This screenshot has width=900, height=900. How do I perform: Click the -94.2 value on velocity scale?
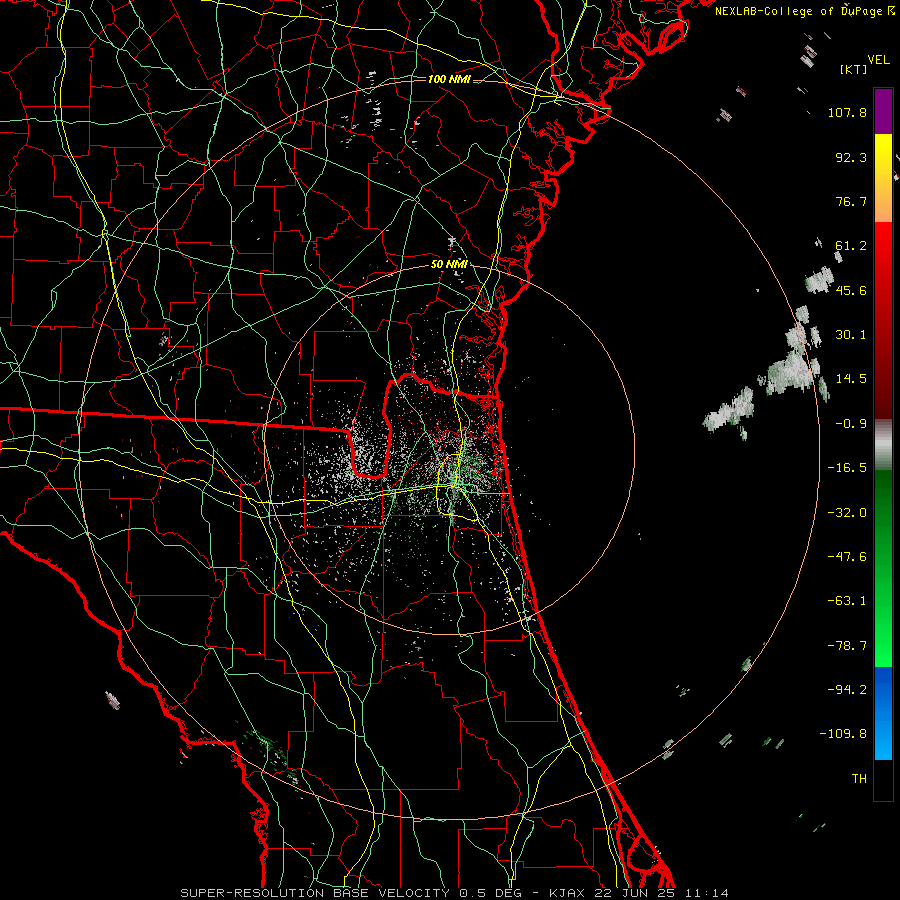click(x=847, y=689)
